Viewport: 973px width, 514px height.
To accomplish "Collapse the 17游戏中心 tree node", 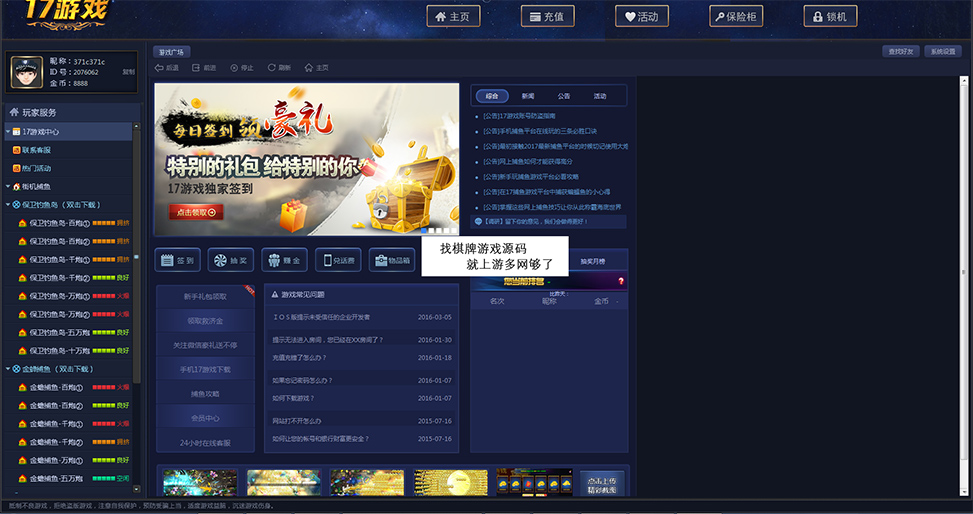I will click(8, 132).
